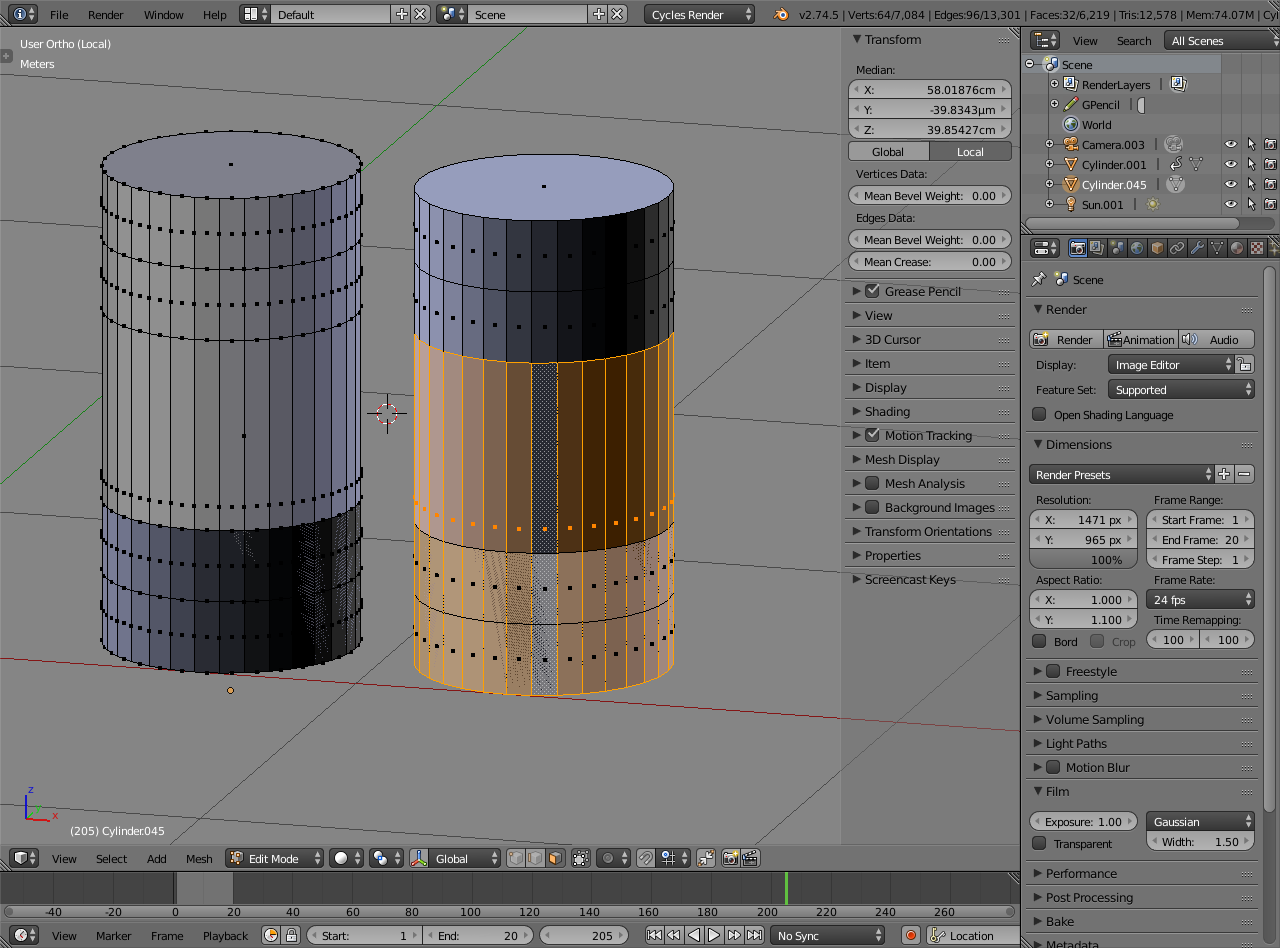Toggle visibility eye for Cylinder.001
Screen dimensions: 1280x948
[x=1231, y=165]
